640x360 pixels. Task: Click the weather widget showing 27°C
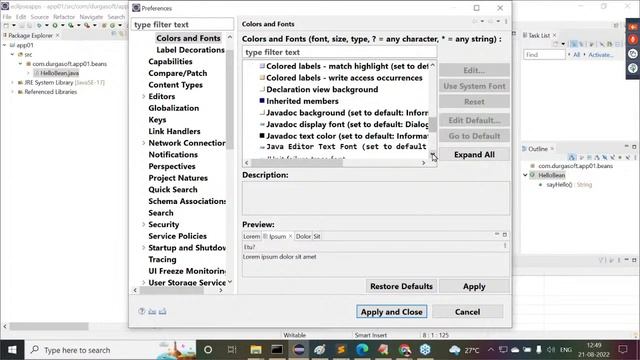click(464, 350)
